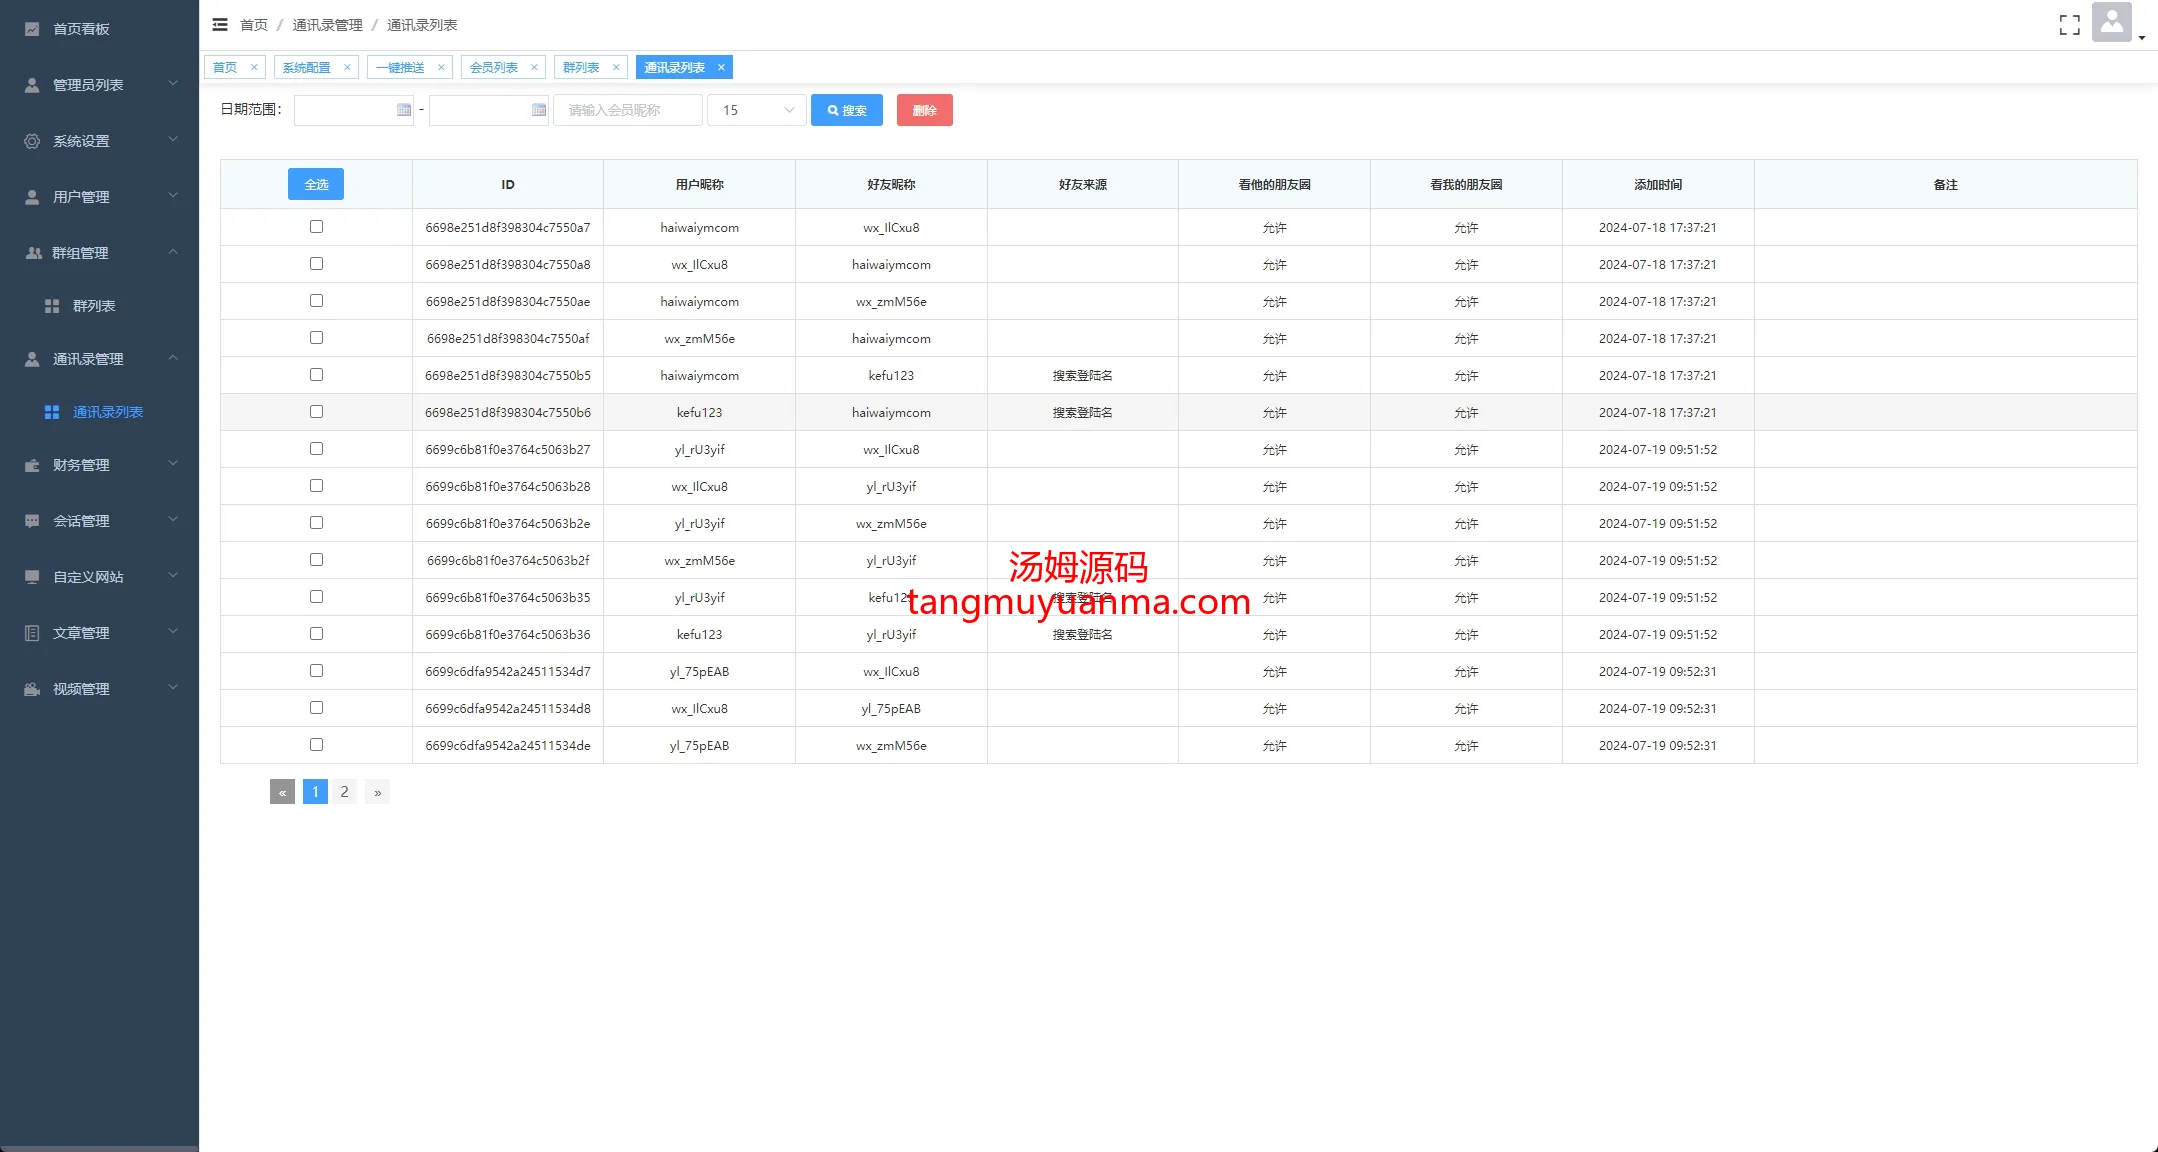
Task: Click the 首页看板 dashboard sidebar icon
Action: click(32, 29)
